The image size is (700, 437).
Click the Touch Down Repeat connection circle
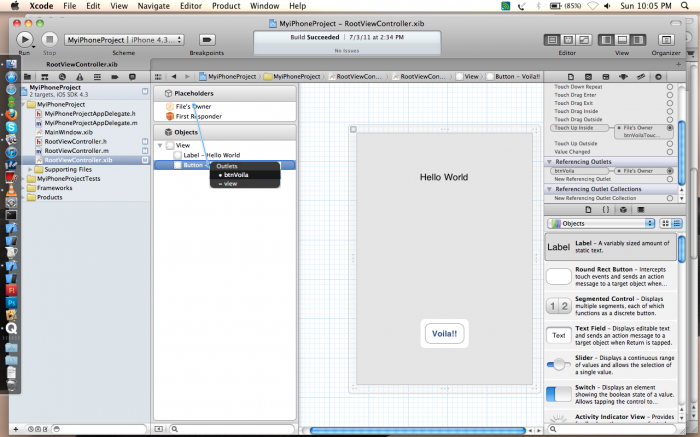(x=669, y=87)
